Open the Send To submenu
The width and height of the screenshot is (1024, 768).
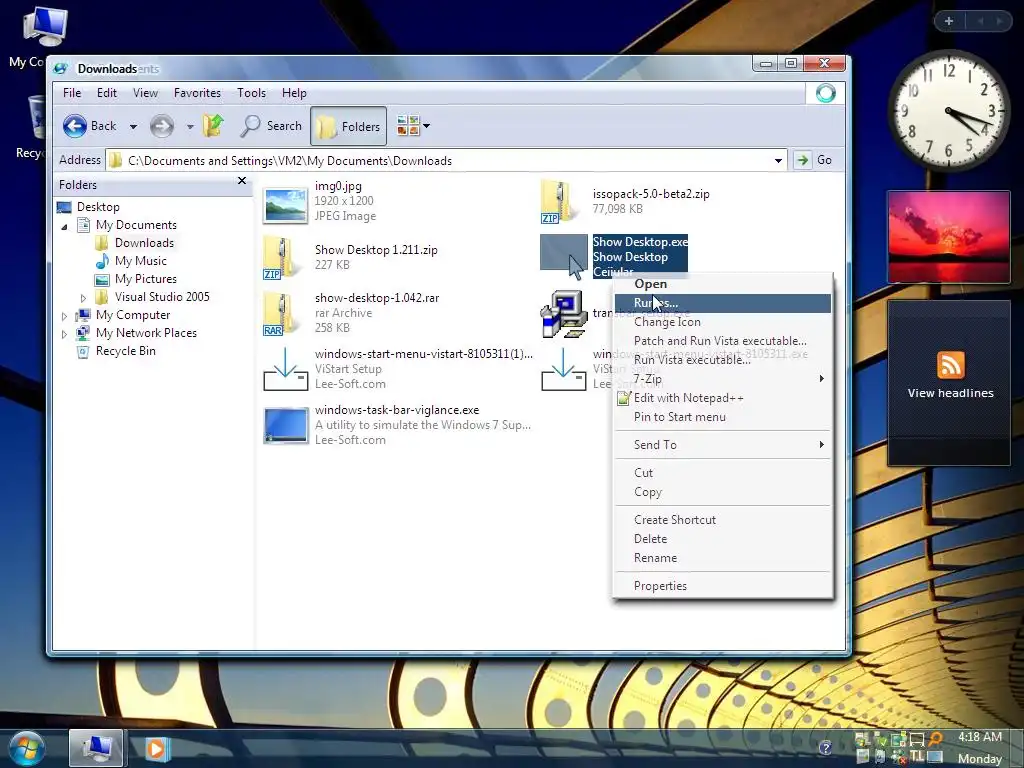[722, 445]
